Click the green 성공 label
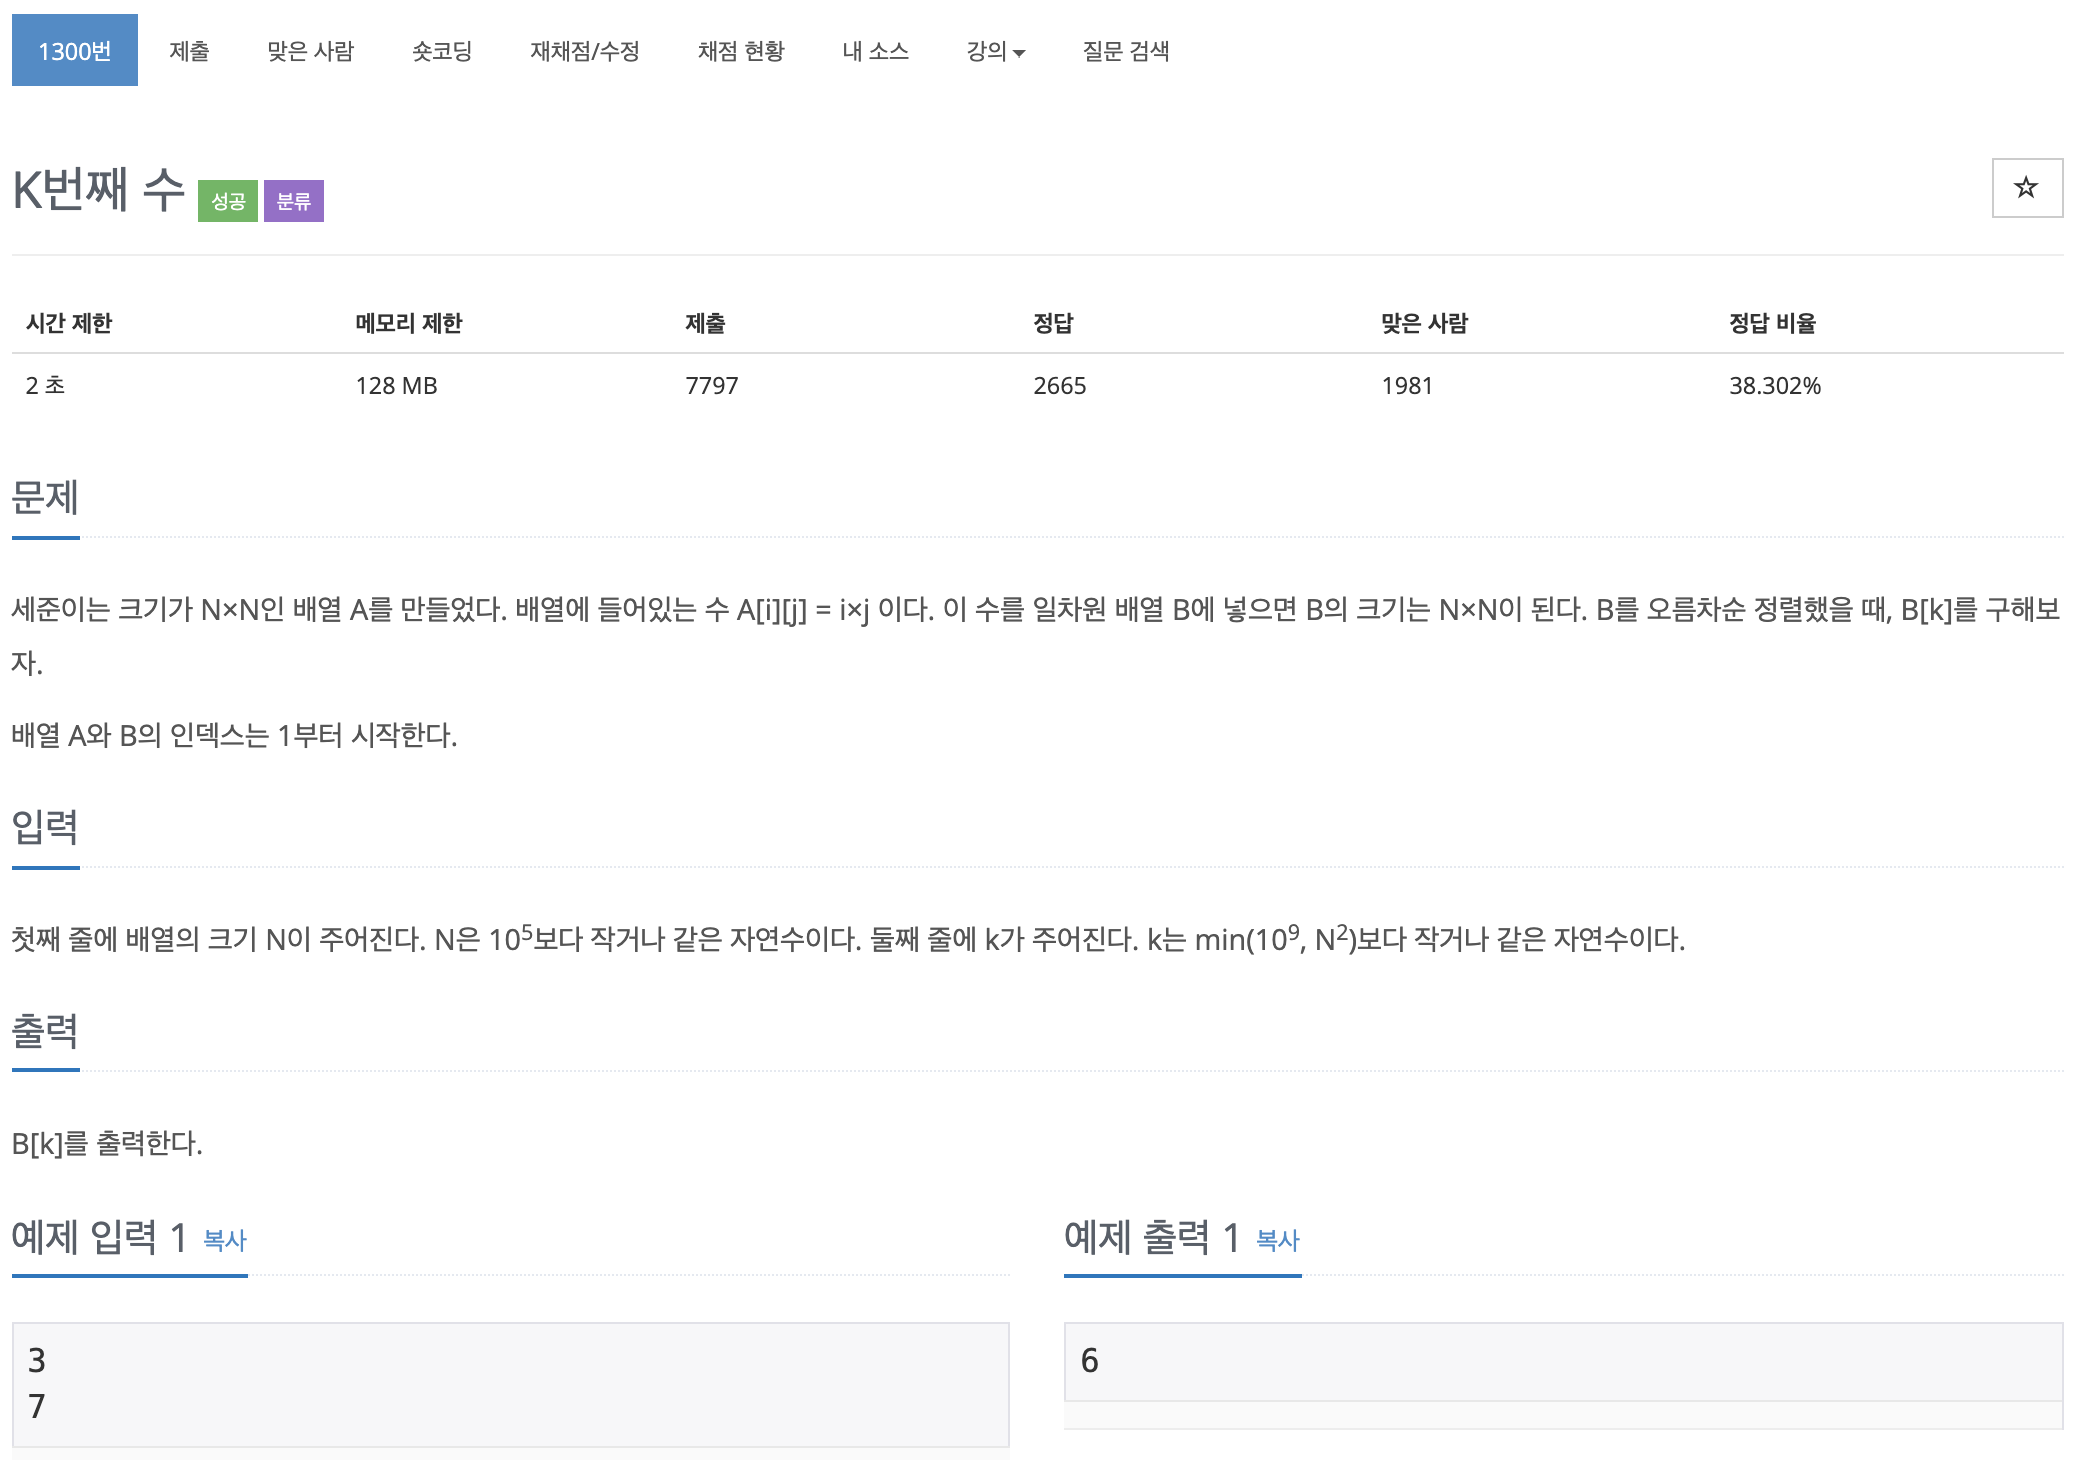The width and height of the screenshot is (2076, 1460). click(x=228, y=201)
